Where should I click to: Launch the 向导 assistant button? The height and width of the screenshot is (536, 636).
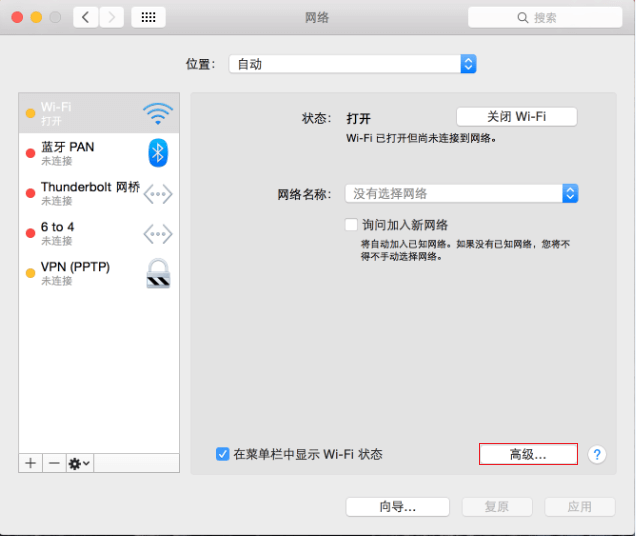(x=398, y=507)
